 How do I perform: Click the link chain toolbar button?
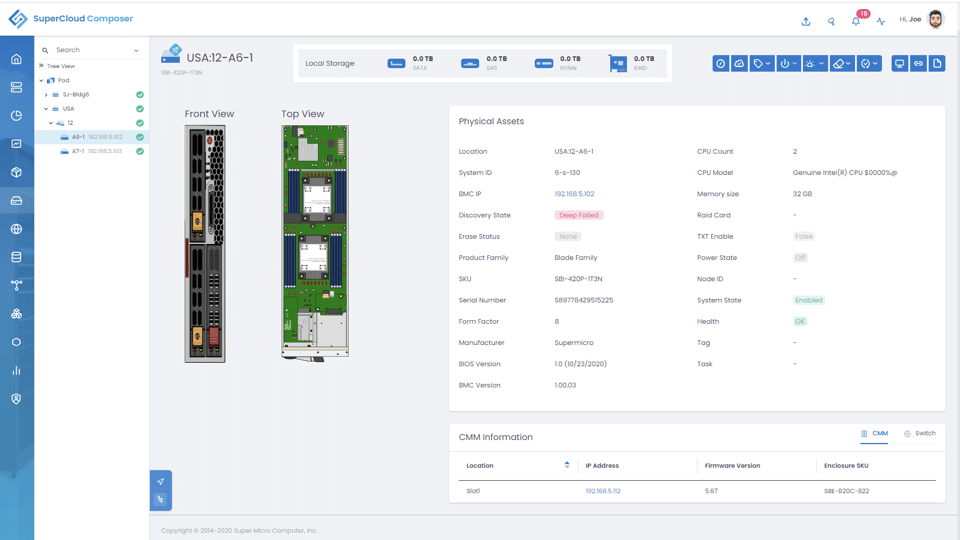click(x=918, y=64)
